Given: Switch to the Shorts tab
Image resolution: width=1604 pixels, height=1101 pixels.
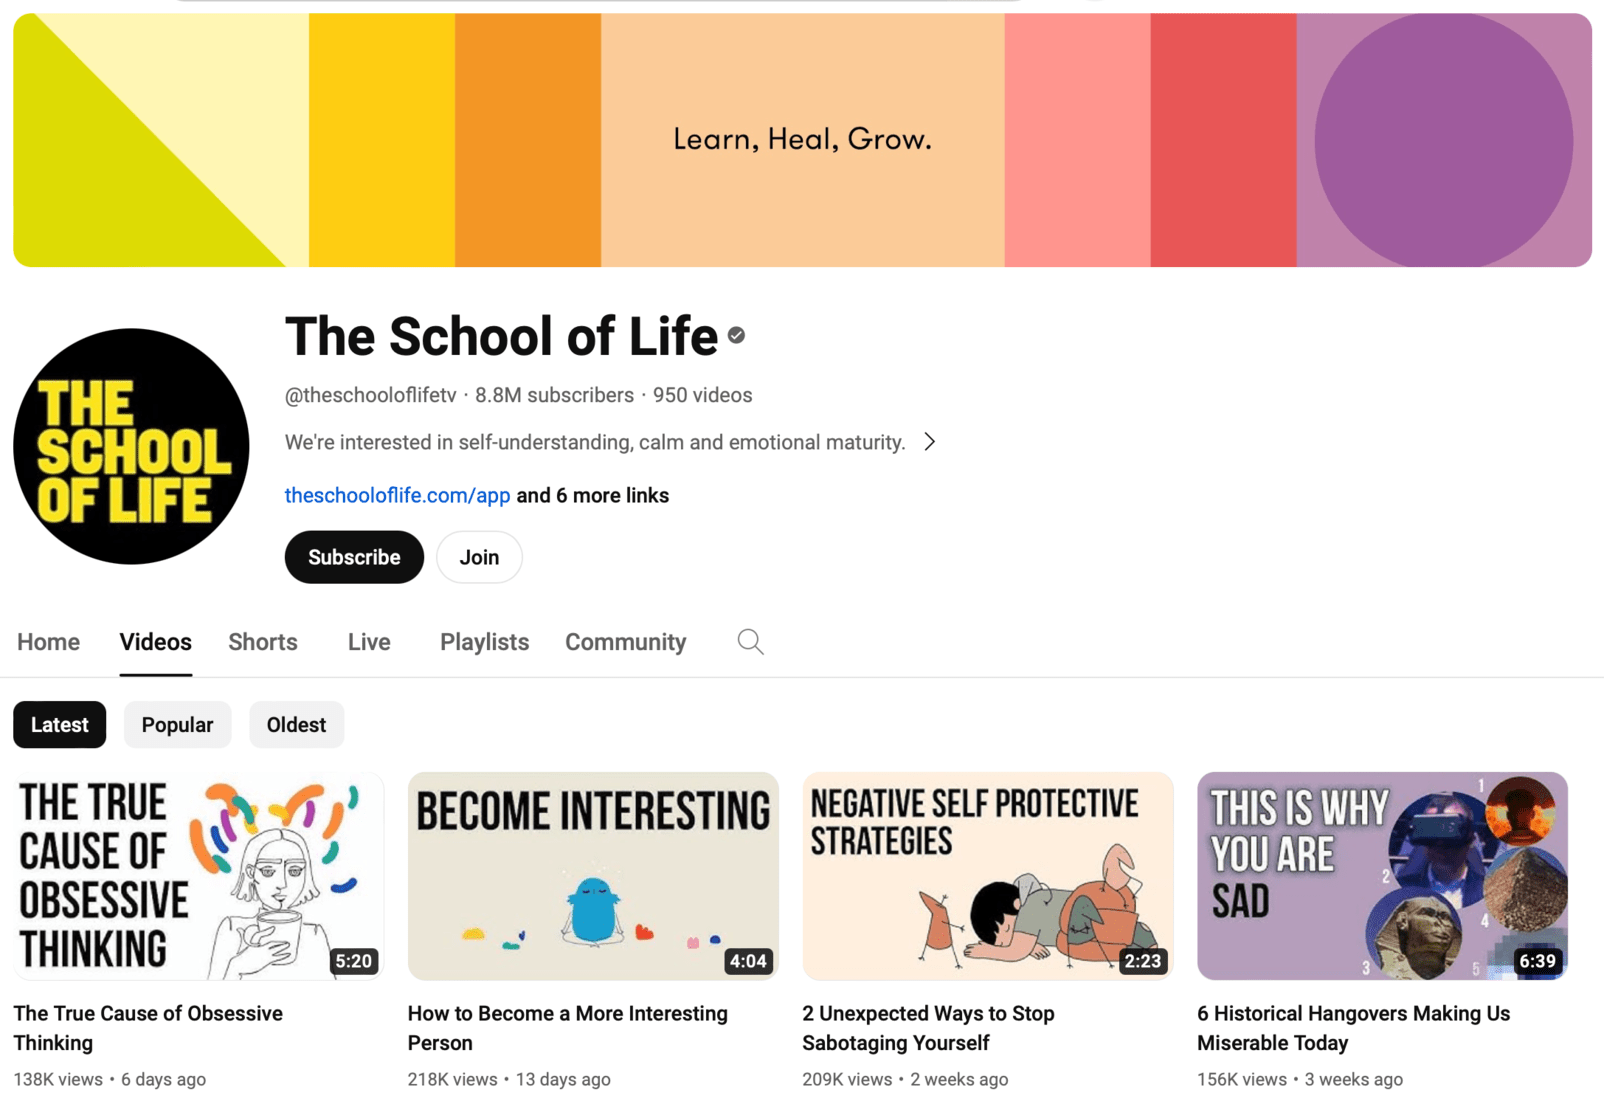Looking at the screenshot, I should click(262, 641).
